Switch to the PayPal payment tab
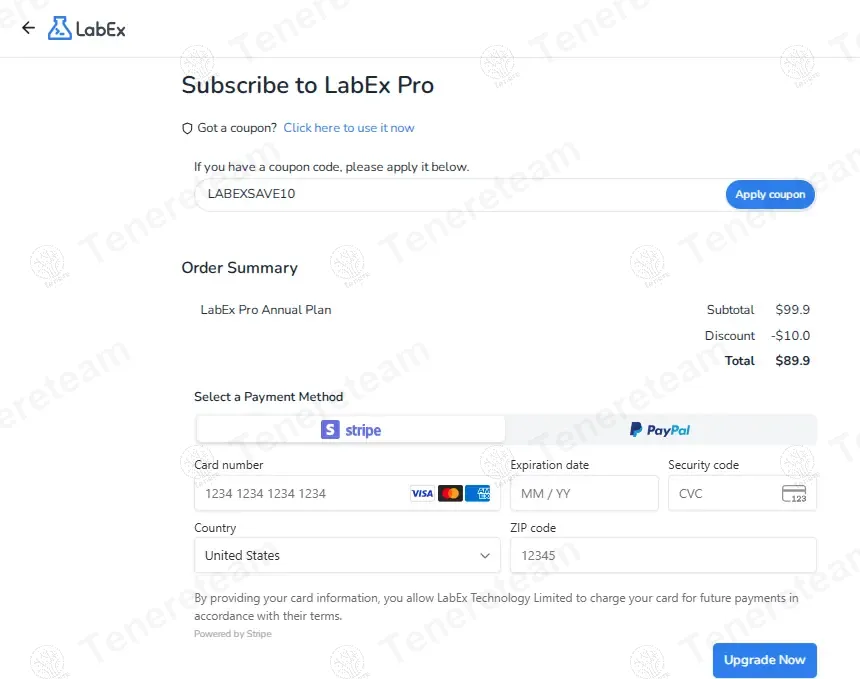Viewport: 860px width, 679px height. click(660, 430)
